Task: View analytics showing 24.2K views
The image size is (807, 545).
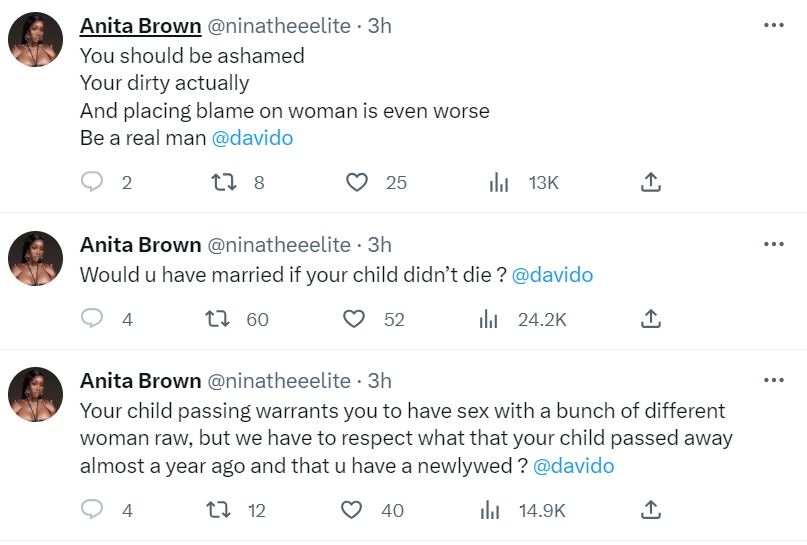Action: [x=489, y=319]
